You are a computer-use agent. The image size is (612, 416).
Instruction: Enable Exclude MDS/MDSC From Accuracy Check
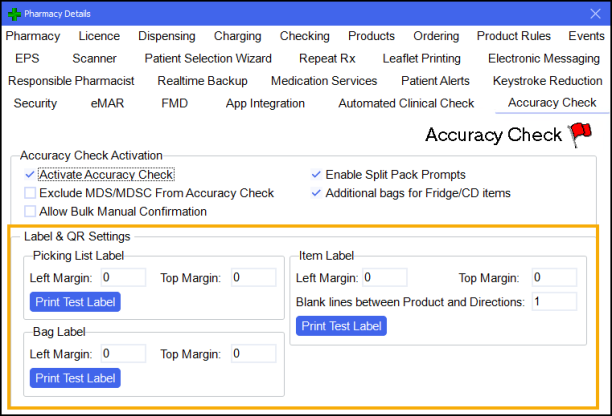pos(30,193)
